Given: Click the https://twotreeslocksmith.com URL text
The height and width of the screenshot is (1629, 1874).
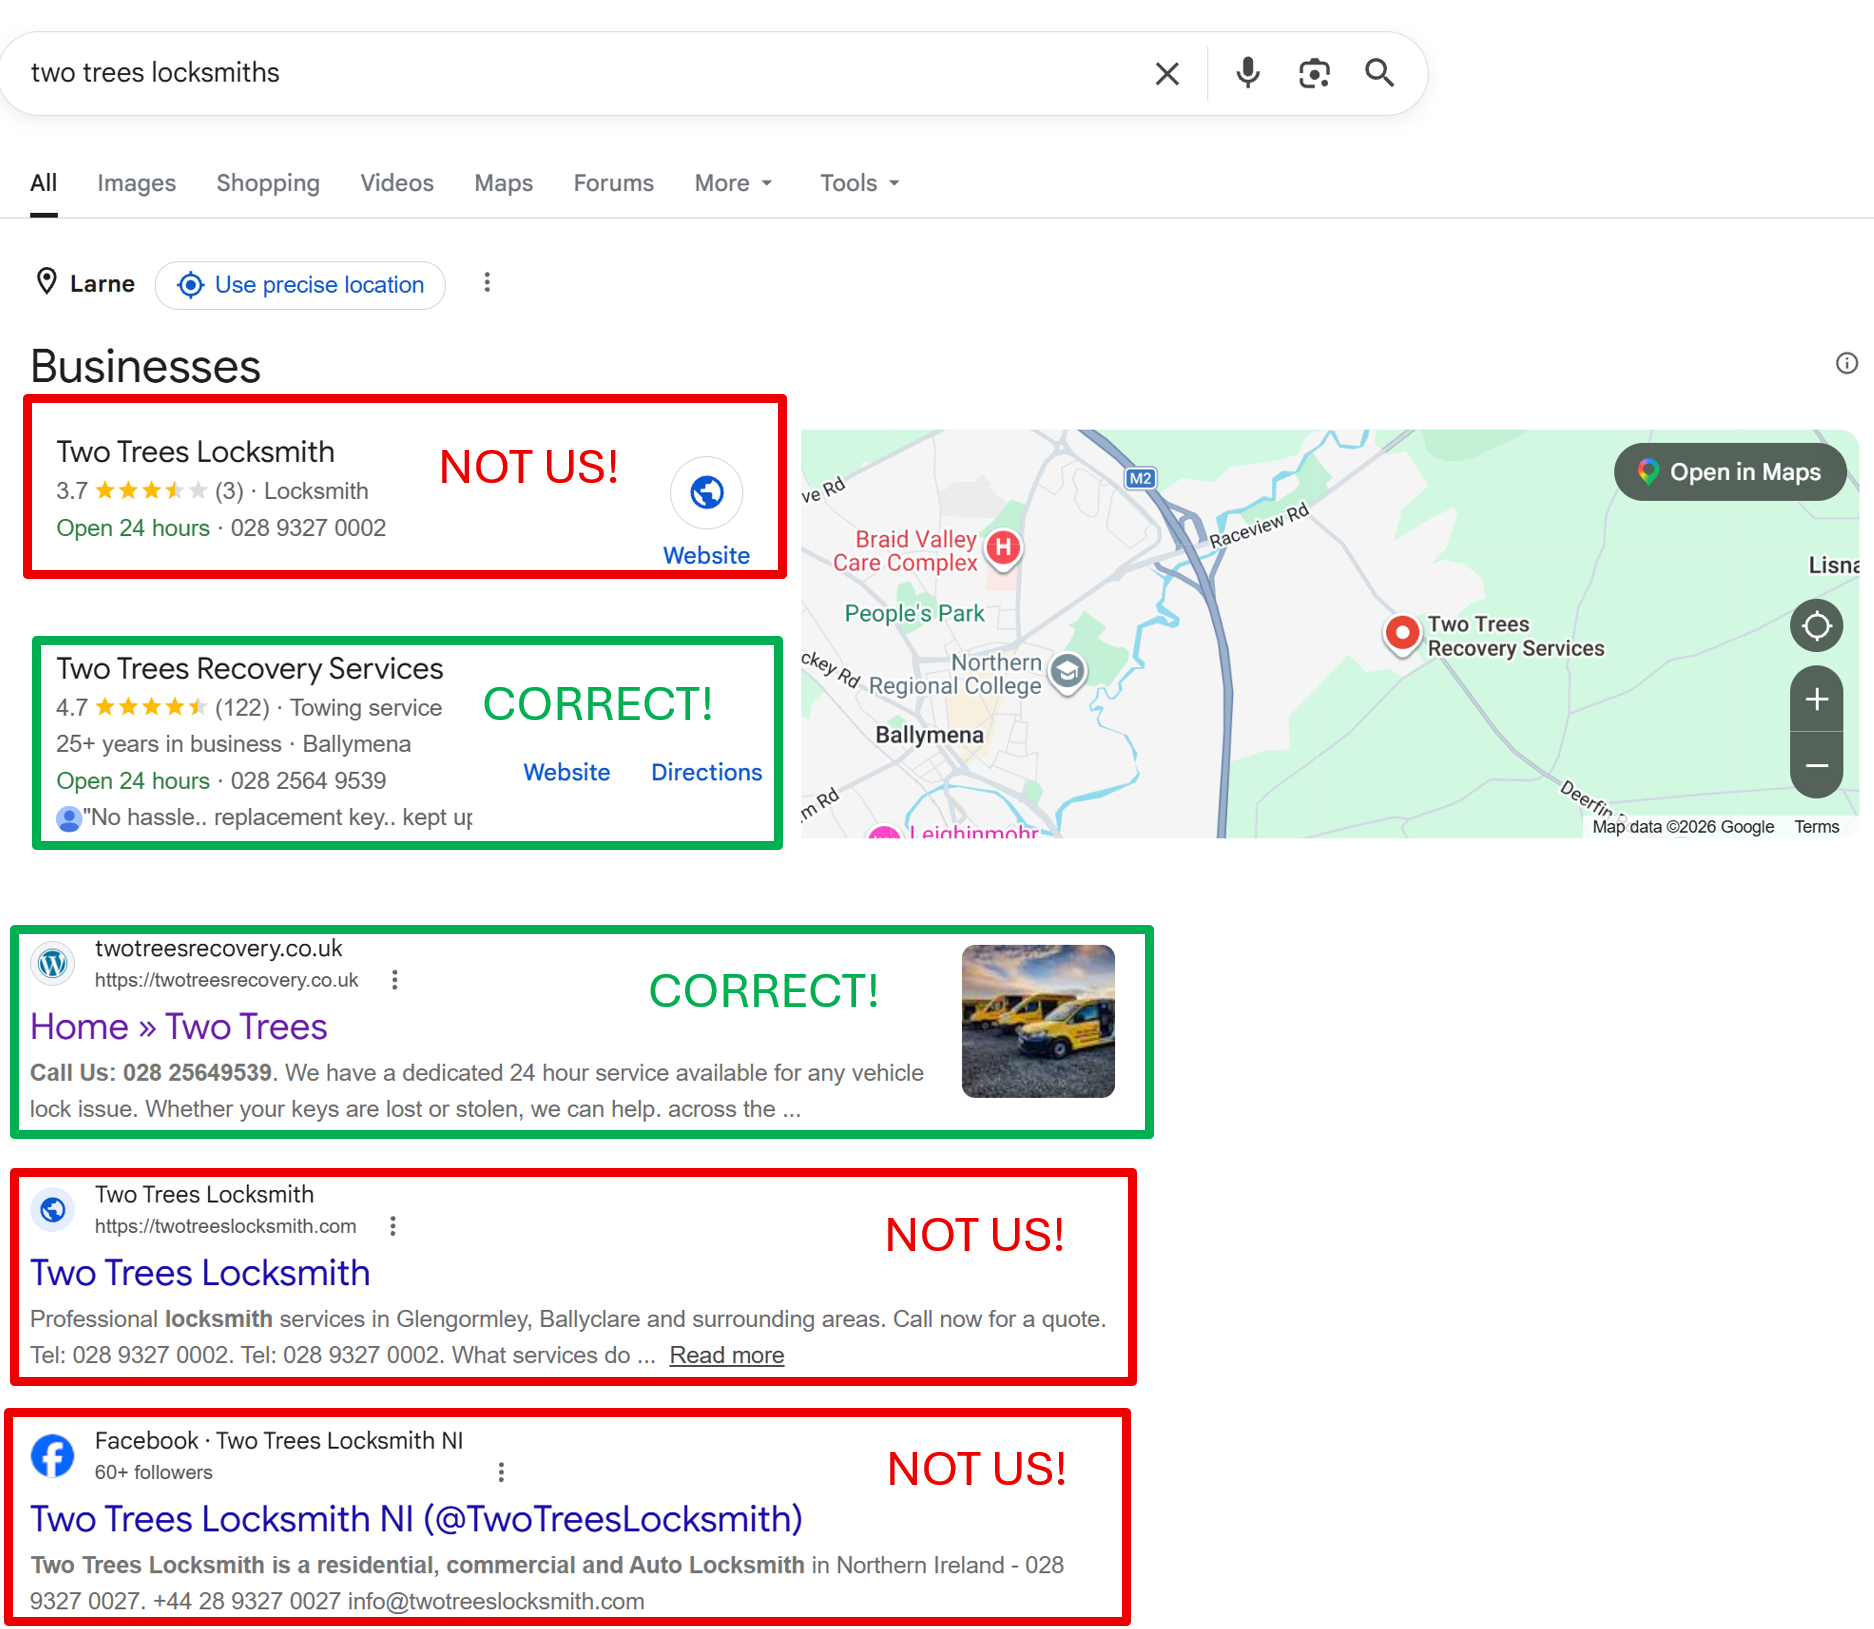Looking at the screenshot, I should point(225,1226).
